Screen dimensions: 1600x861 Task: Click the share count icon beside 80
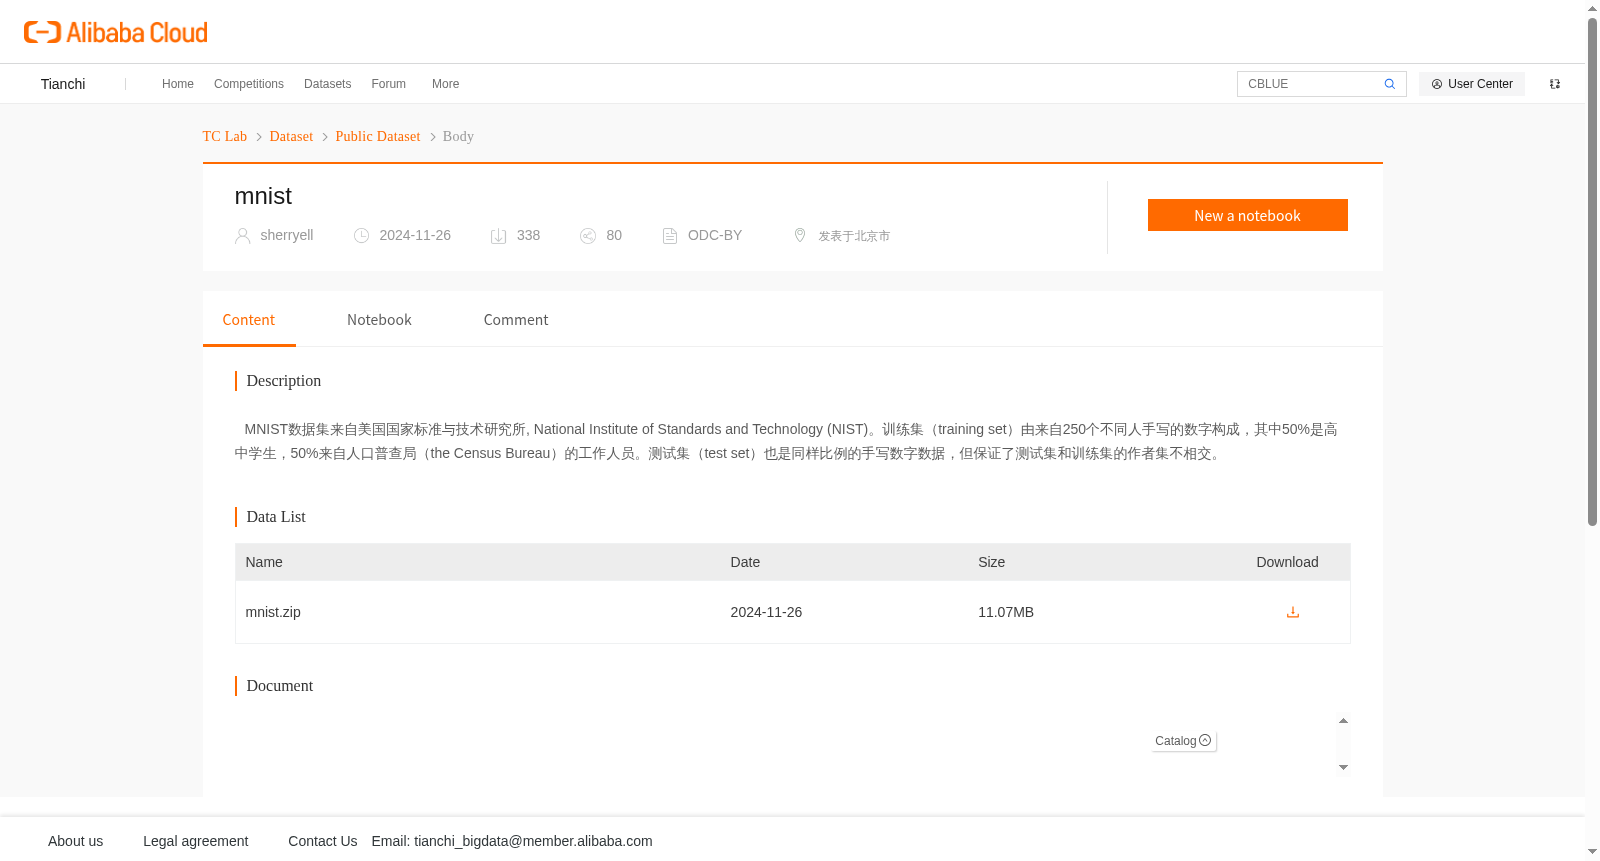(x=588, y=236)
